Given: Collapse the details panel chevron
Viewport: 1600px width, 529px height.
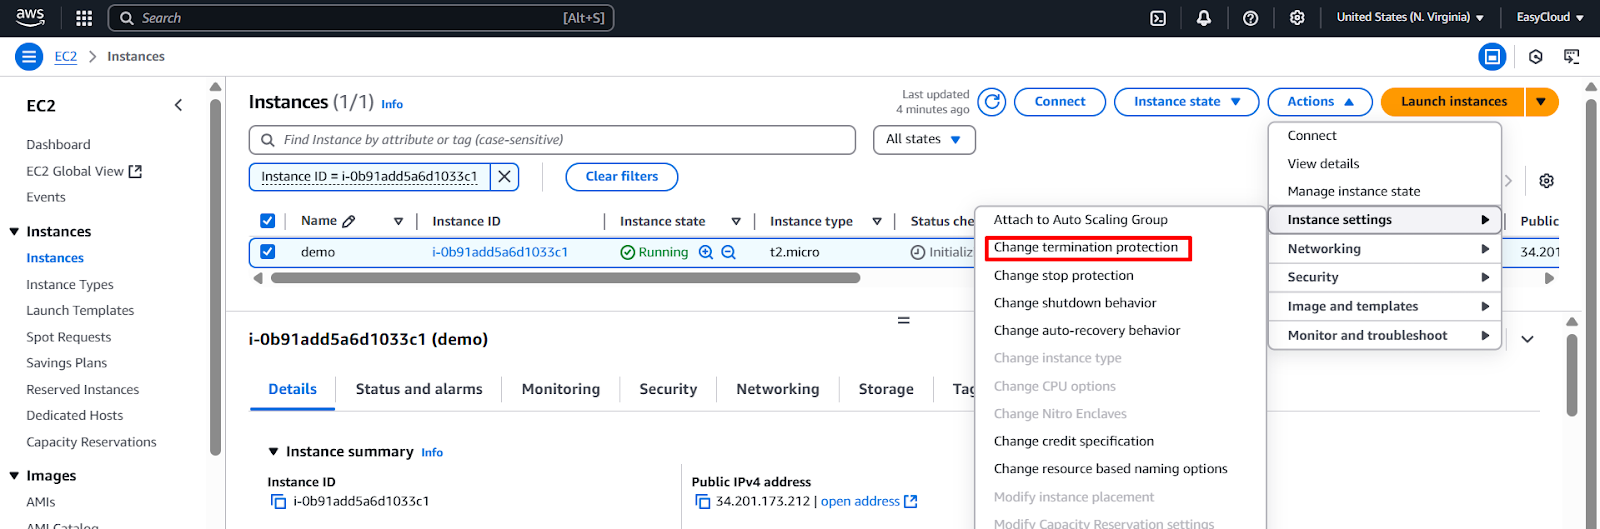Looking at the screenshot, I should (1527, 339).
